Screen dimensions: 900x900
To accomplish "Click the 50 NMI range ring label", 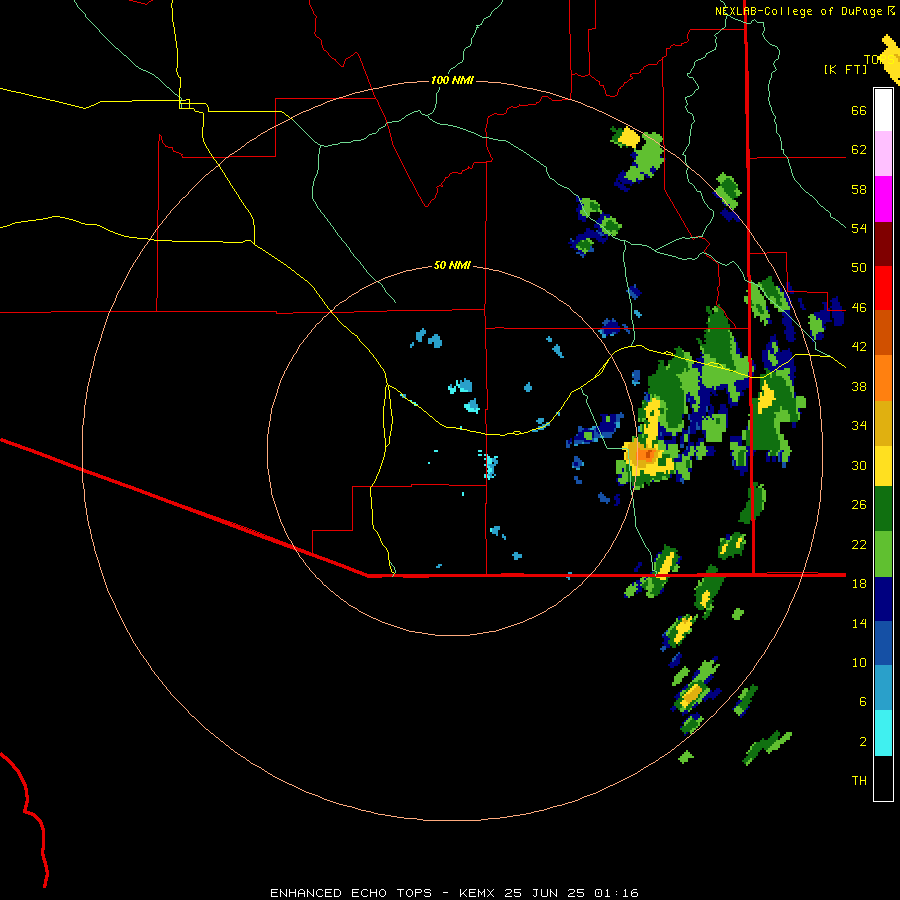I will click(452, 265).
